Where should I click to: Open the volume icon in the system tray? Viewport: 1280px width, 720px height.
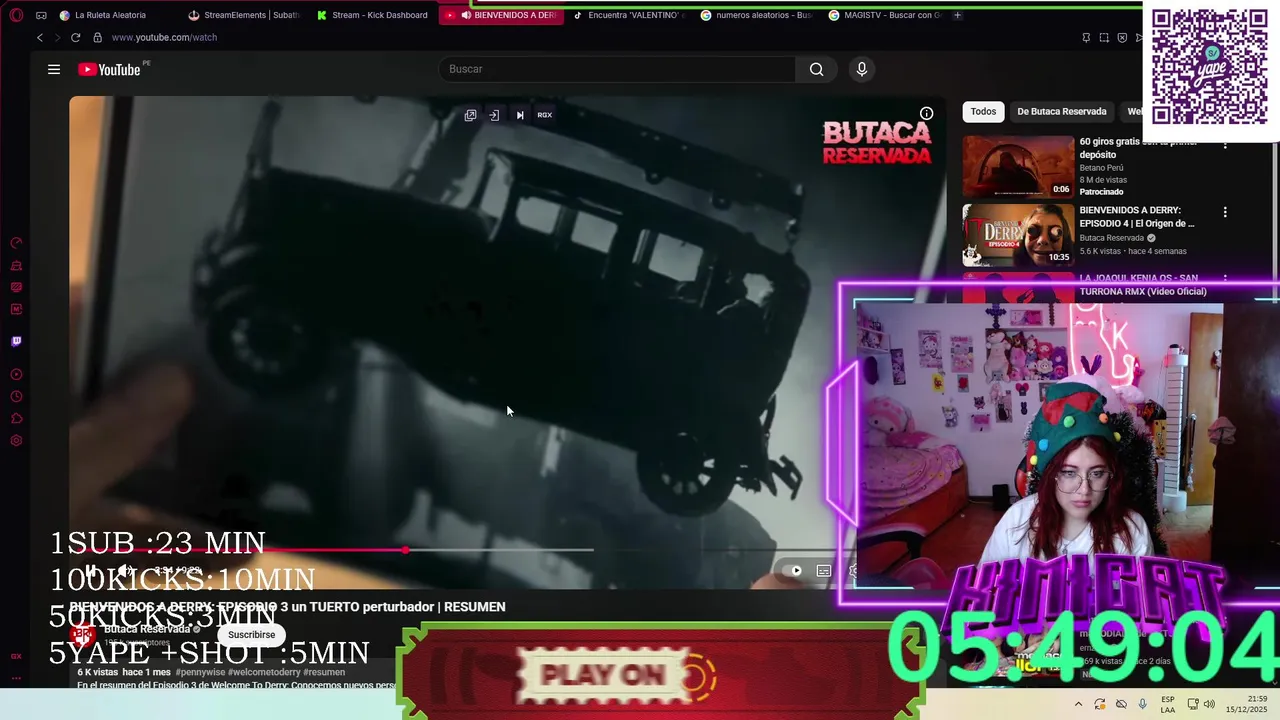(x=1209, y=704)
